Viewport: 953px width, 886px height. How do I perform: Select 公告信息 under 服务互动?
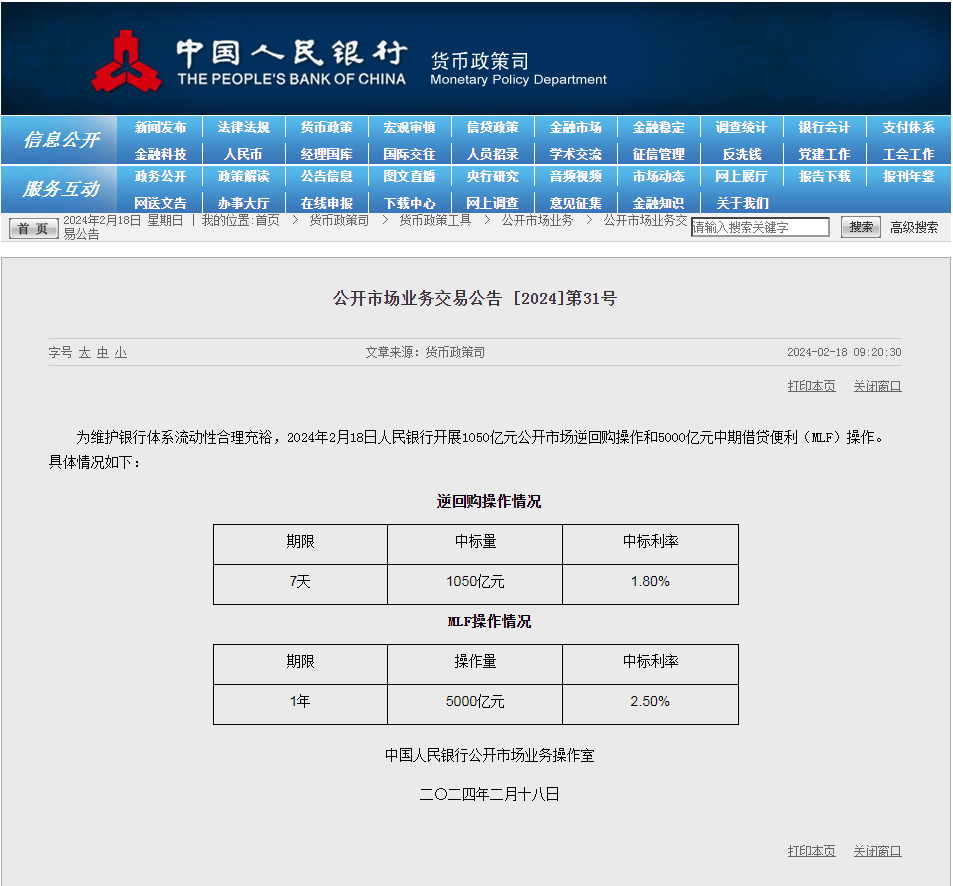click(x=326, y=177)
